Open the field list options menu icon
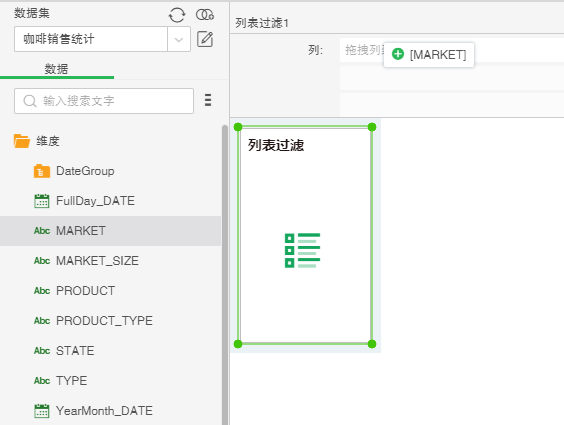Viewport: 564px width, 425px height. tap(208, 100)
